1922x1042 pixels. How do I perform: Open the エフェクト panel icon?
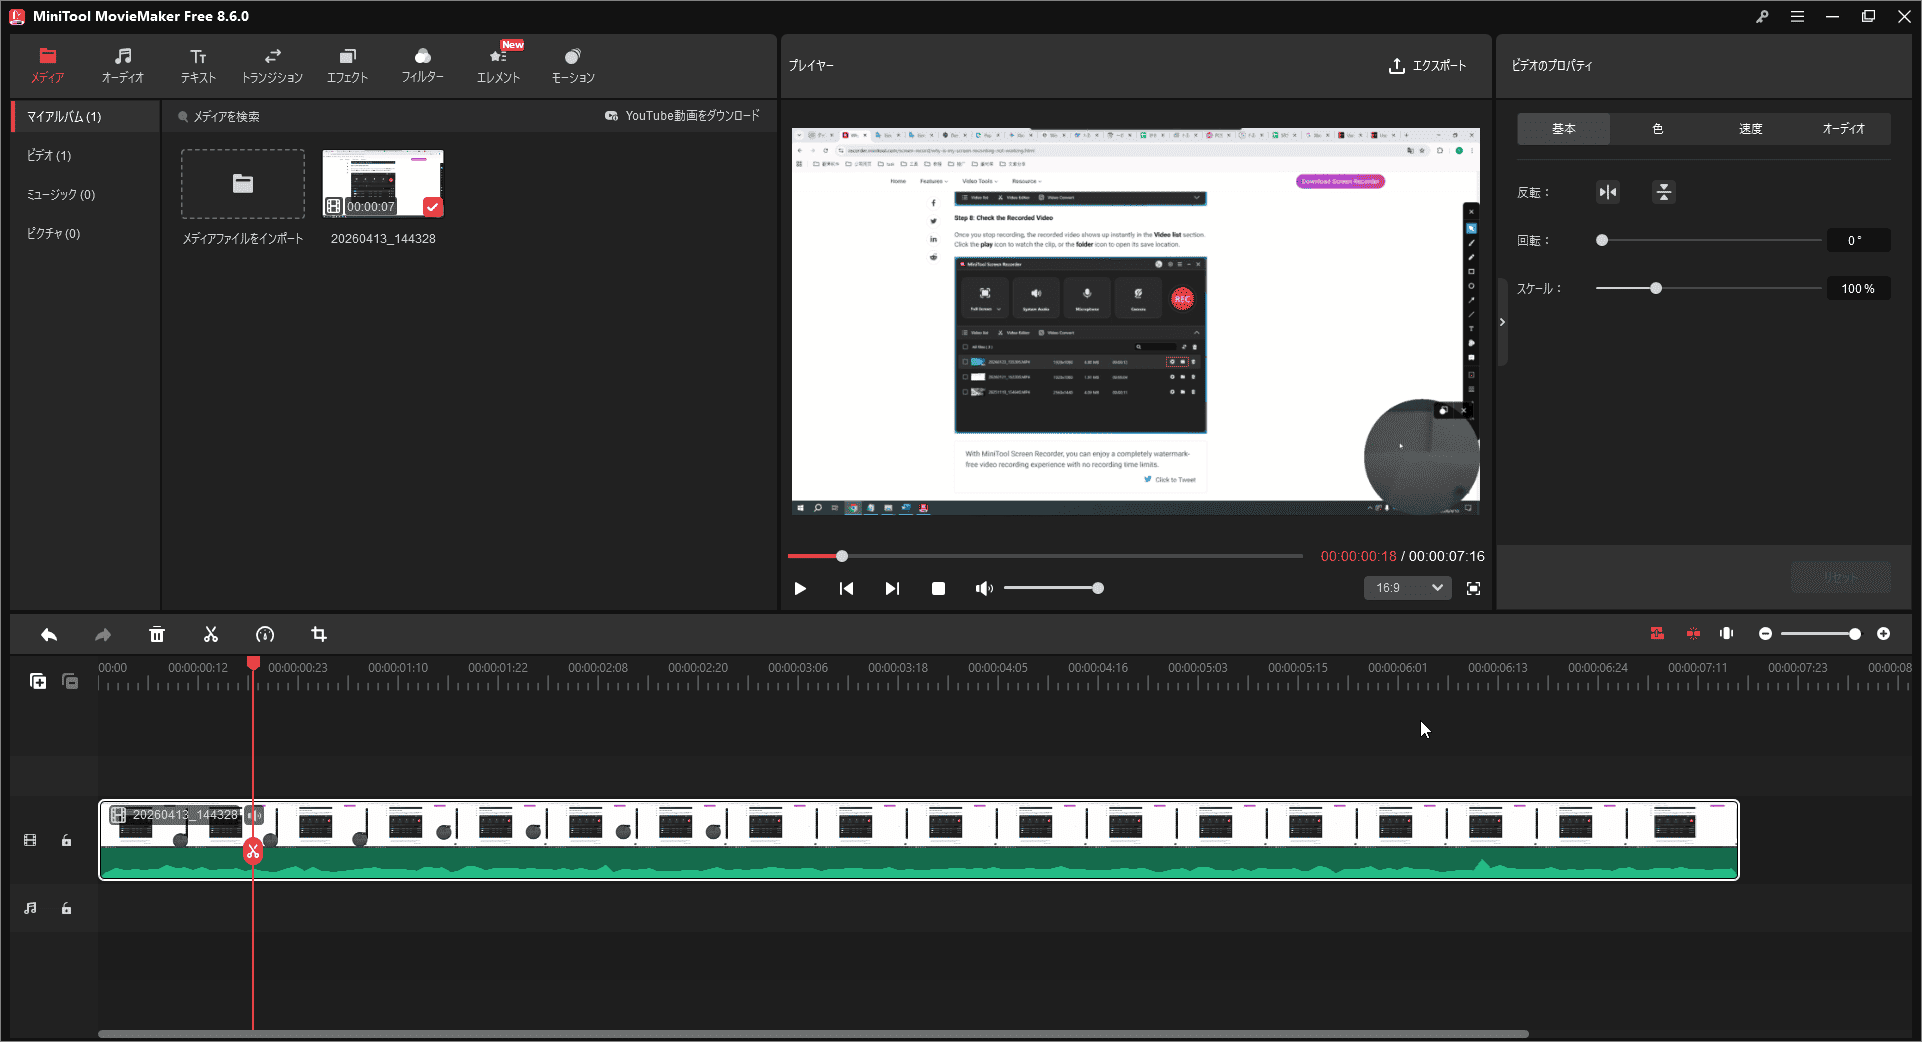pos(347,64)
